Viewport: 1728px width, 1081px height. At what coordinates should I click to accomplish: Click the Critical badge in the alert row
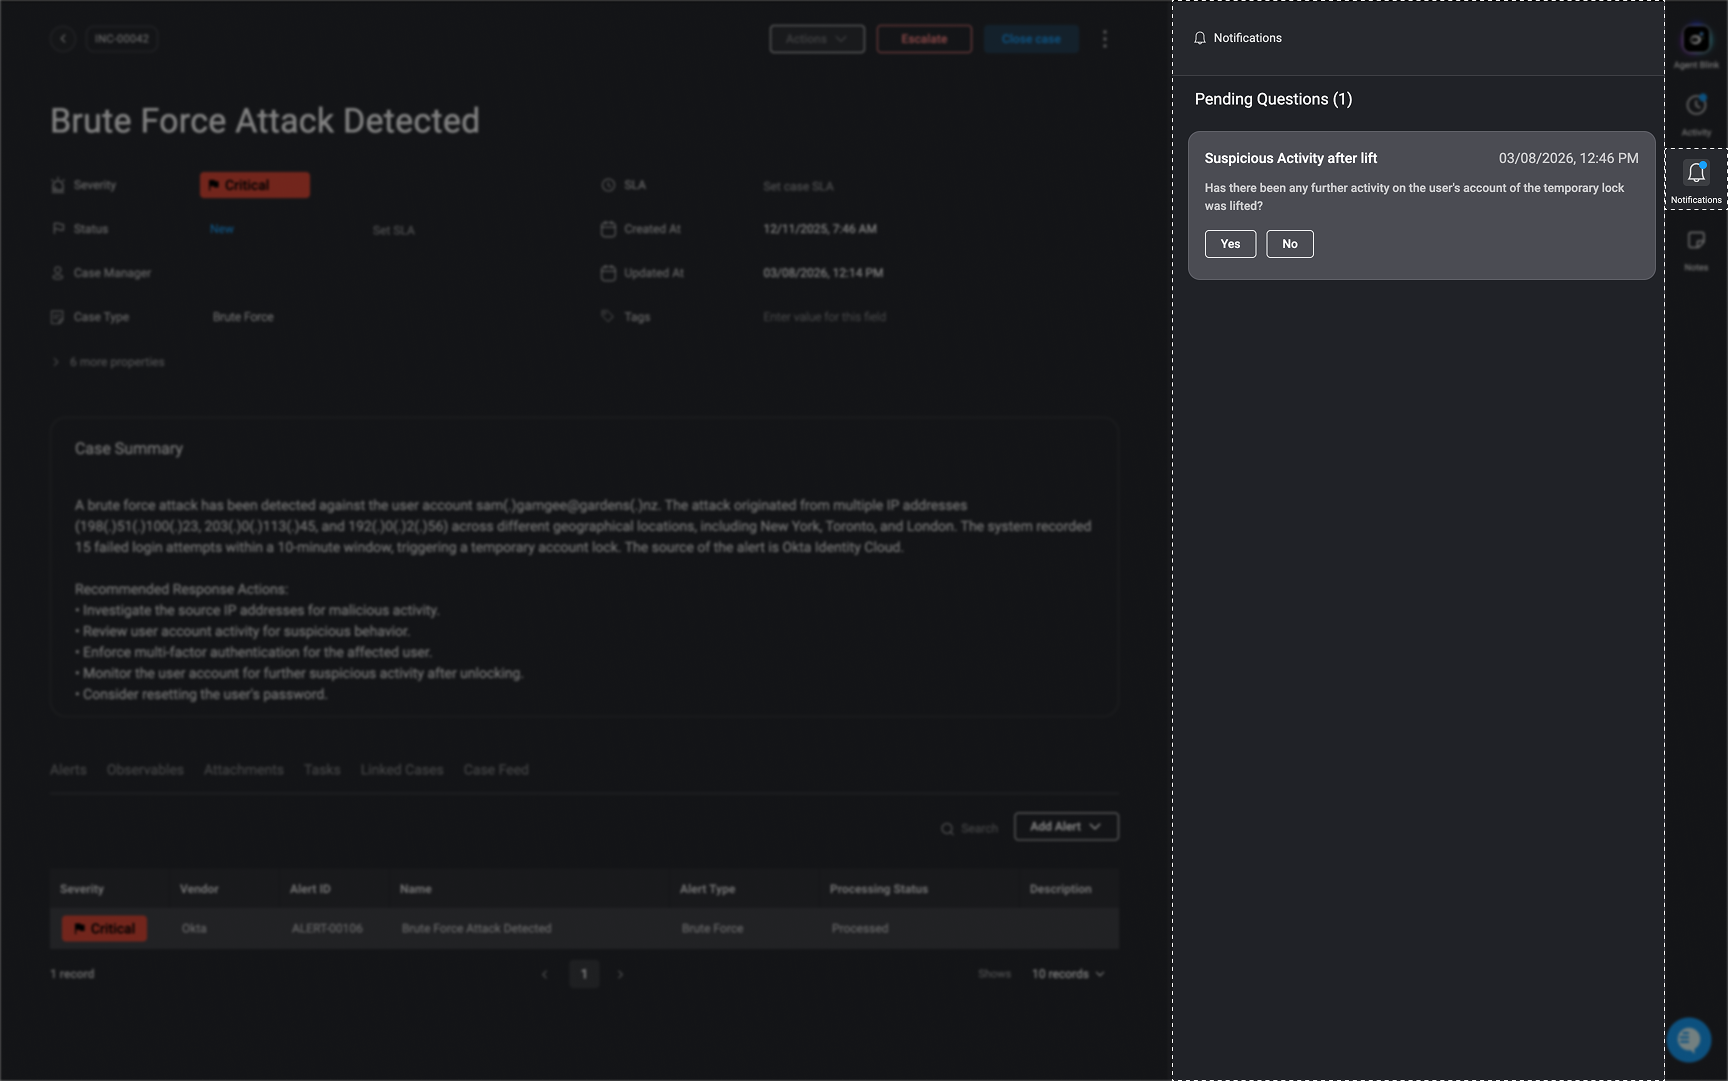(x=105, y=929)
